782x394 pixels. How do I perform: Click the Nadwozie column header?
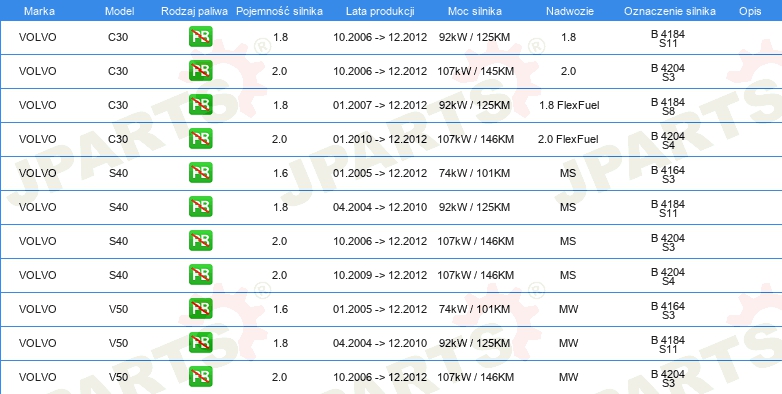[x=570, y=11]
